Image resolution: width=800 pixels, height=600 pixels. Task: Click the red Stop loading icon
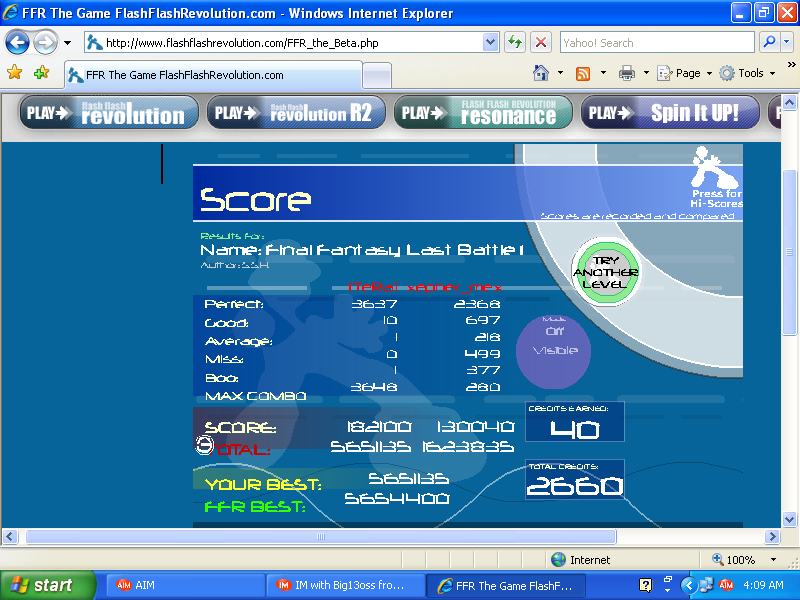coord(541,43)
